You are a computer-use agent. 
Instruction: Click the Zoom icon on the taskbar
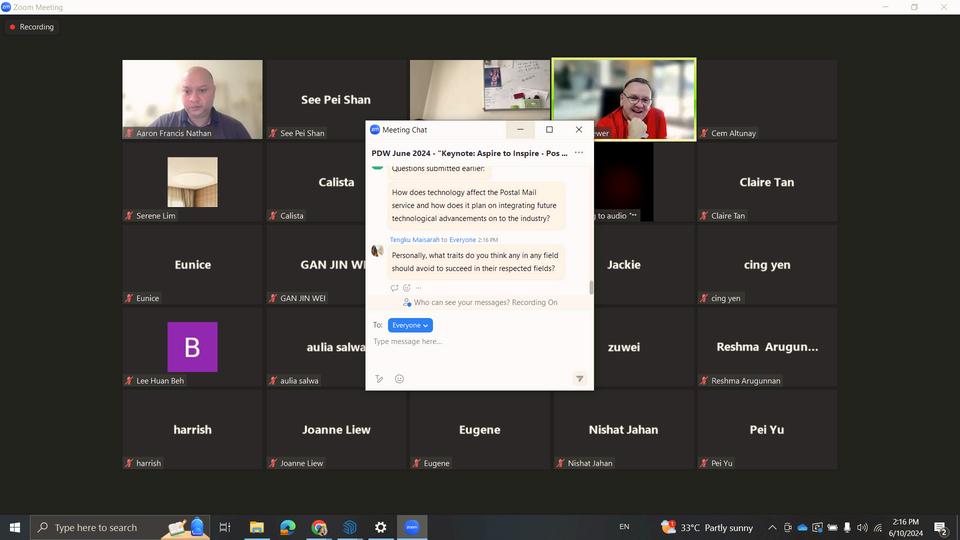click(x=412, y=527)
